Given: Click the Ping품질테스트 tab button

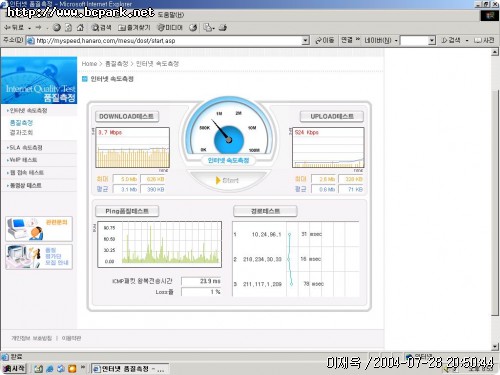Looking at the screenshot, I should click(127, 211).
